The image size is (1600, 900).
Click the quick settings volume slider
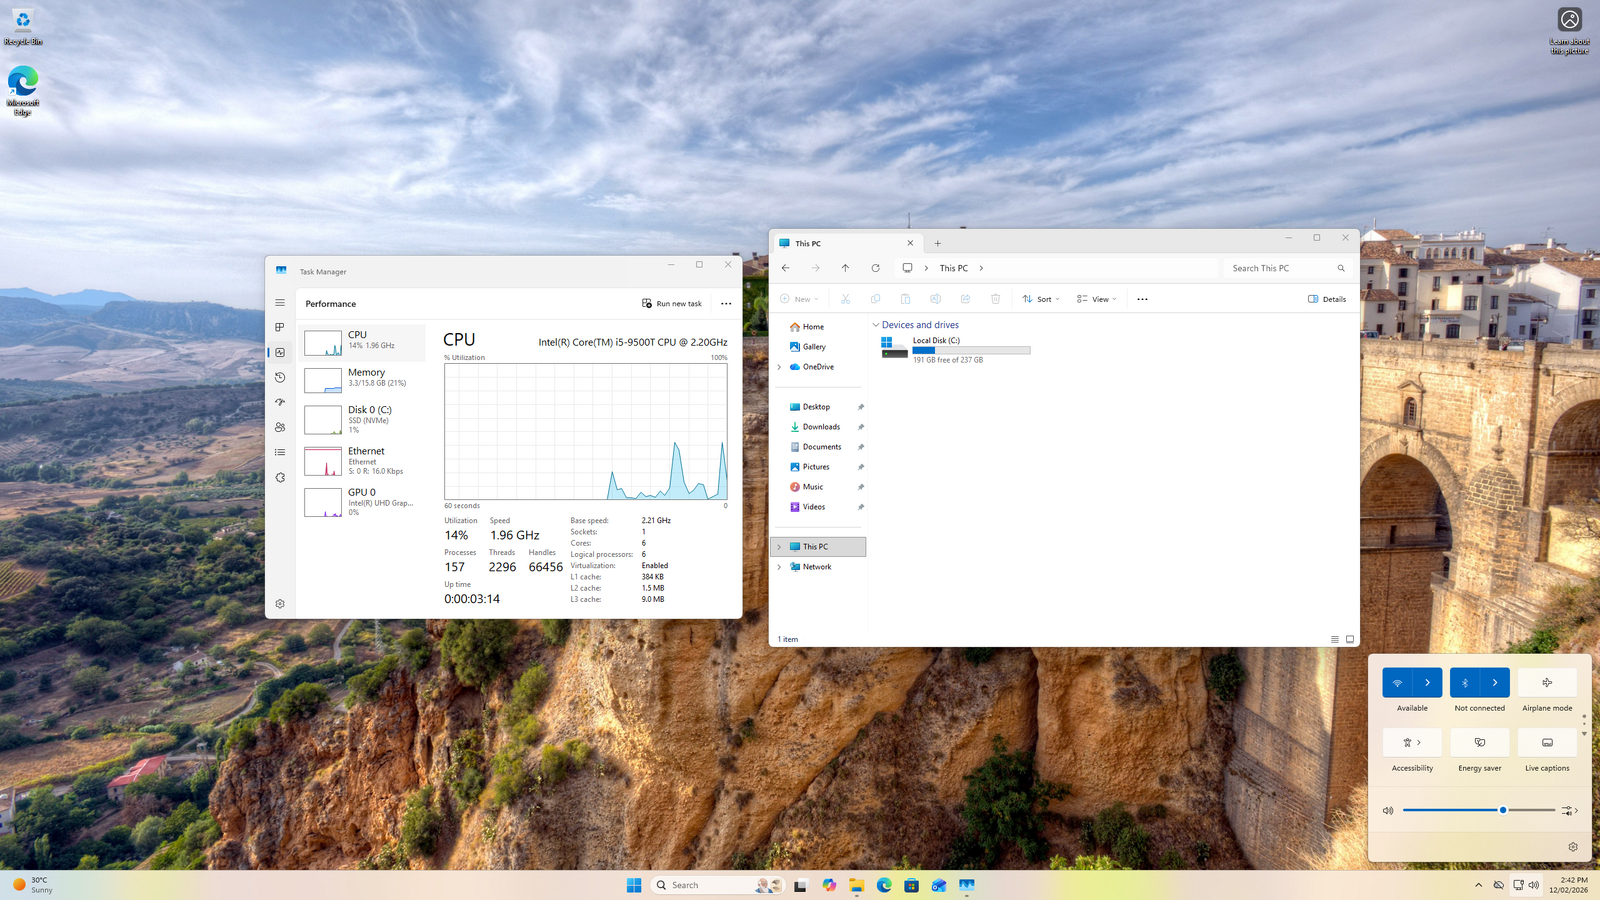tap(1478, 810)
